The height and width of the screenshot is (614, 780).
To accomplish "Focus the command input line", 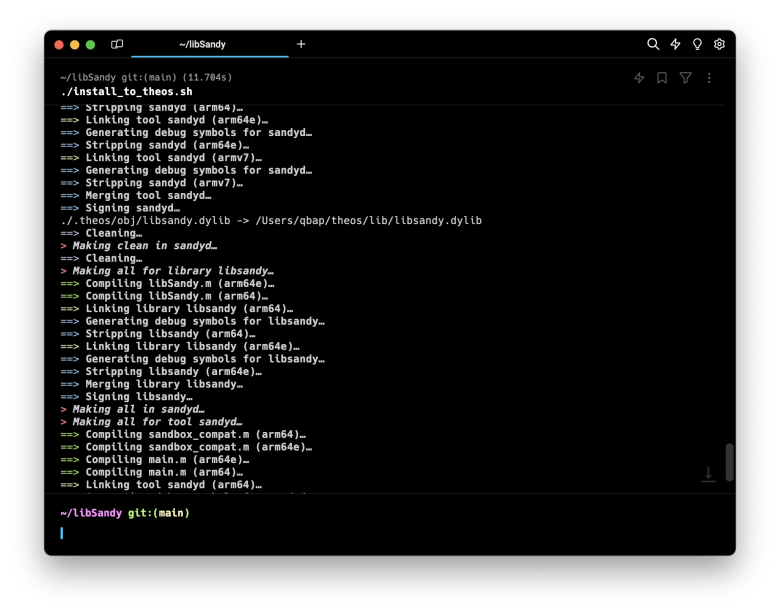I will pos(390,533).
